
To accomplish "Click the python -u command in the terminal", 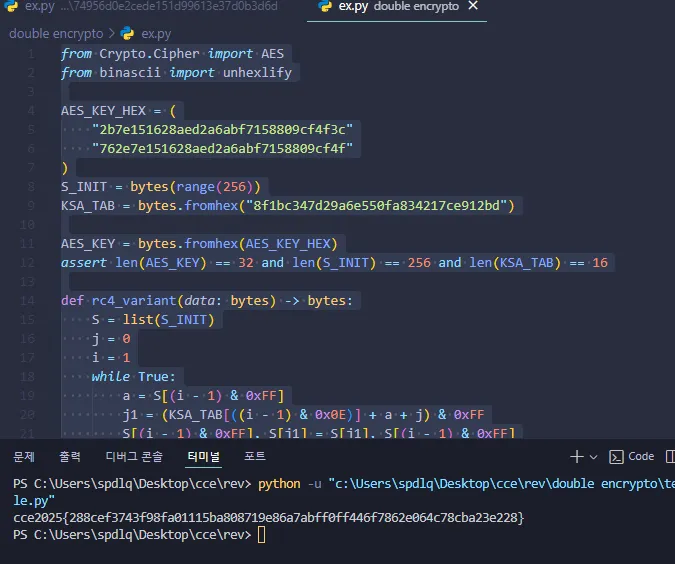I will (466, 484).
